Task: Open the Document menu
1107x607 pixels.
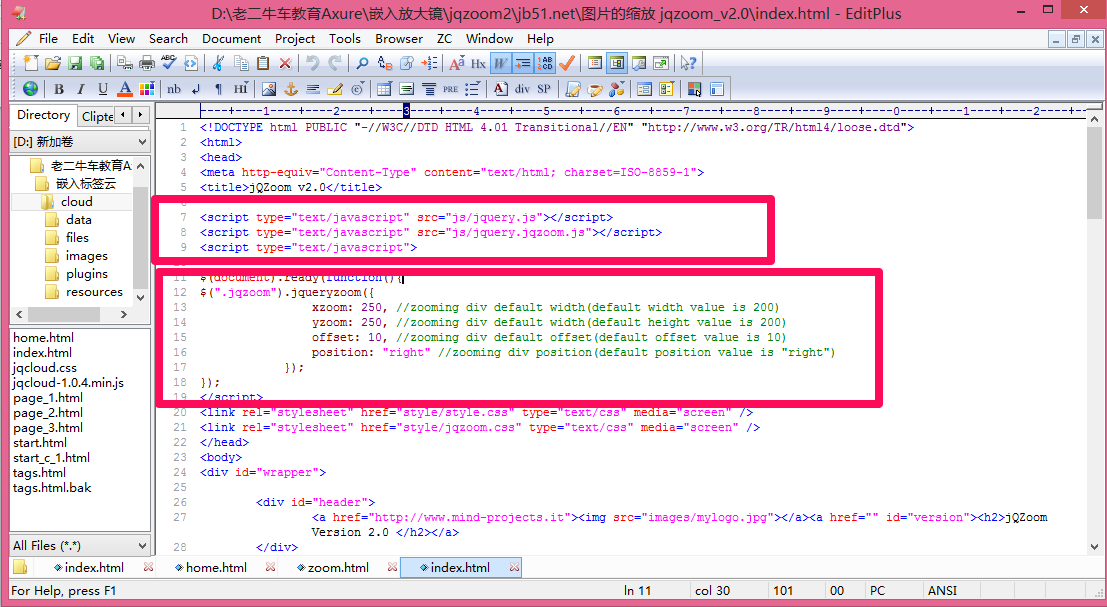Action: 232,39
